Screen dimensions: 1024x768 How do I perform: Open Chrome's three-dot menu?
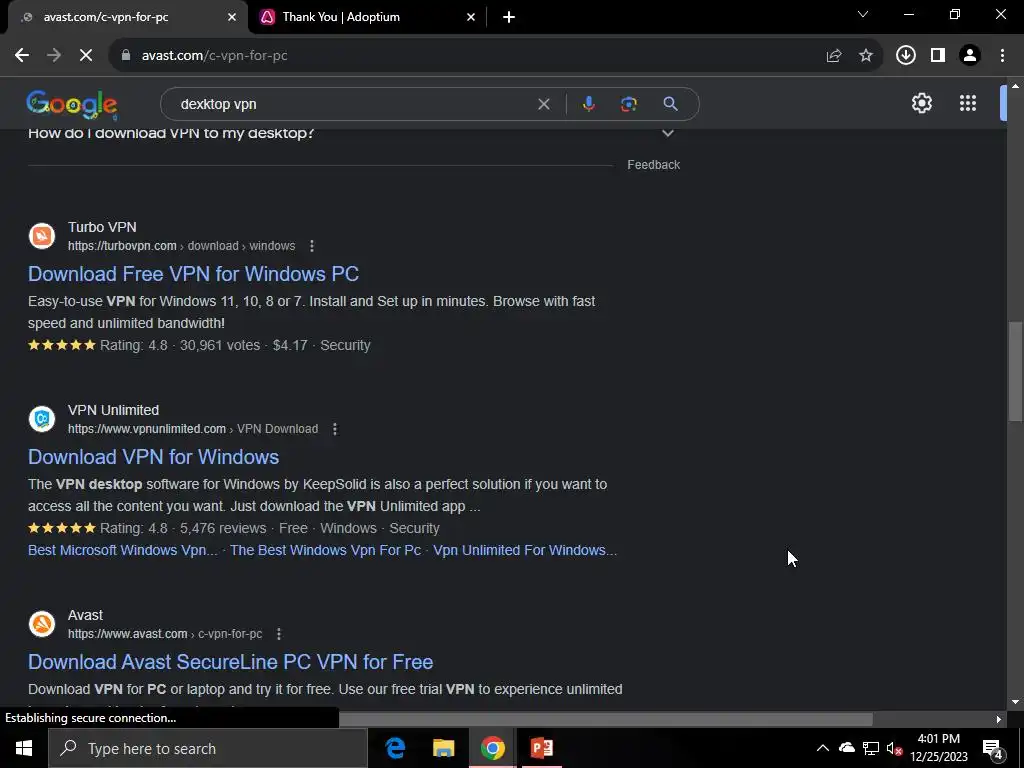tap(1002, 56)
